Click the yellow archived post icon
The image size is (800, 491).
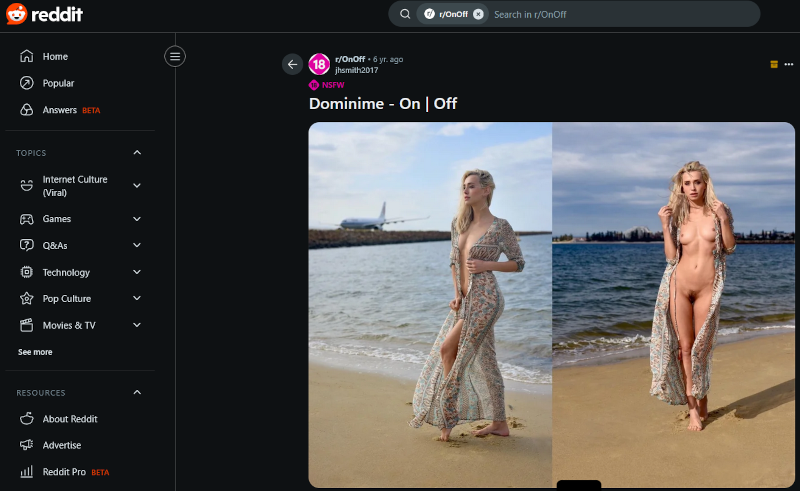point(774,64)
